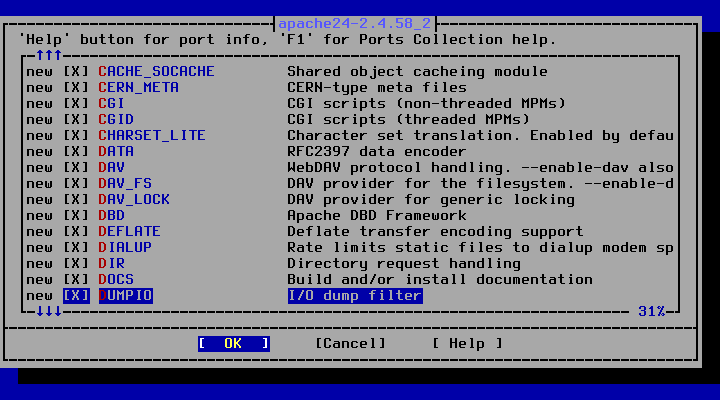Click 'CGI scripts (threaded MPMs)' description
Viewport: 720px width, 400px height.
409,119
